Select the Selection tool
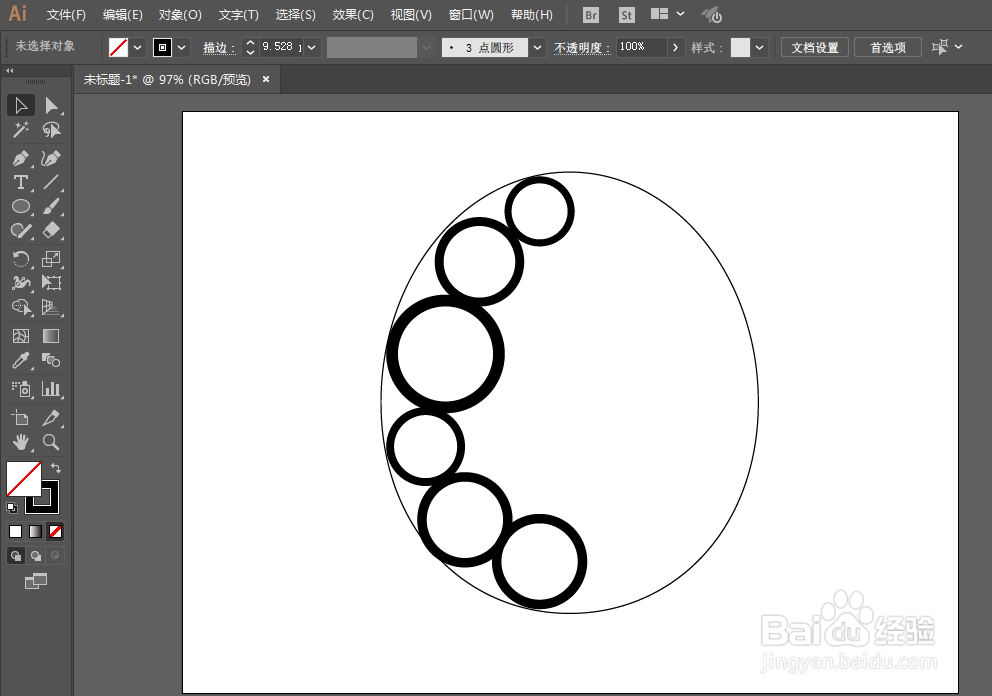Viewport: 992px width, 696px height. click(x=21, y=105)
